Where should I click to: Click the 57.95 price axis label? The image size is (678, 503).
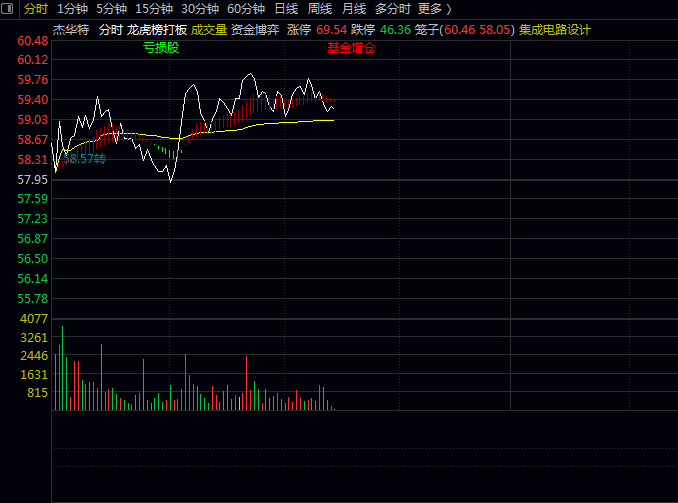32,179
